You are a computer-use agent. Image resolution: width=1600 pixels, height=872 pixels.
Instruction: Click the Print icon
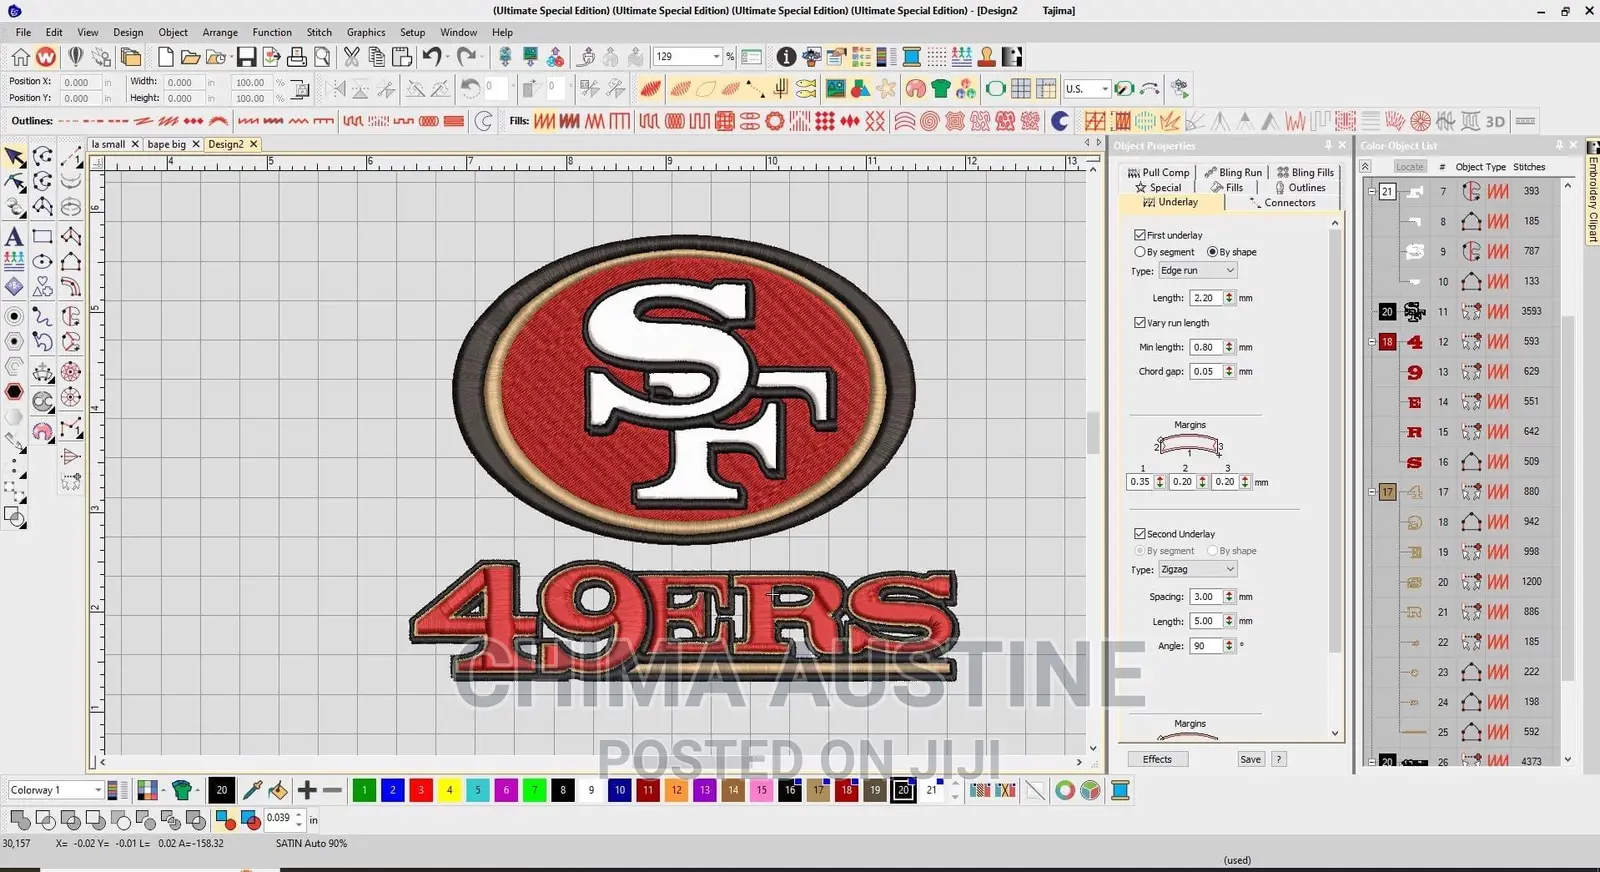297,57
